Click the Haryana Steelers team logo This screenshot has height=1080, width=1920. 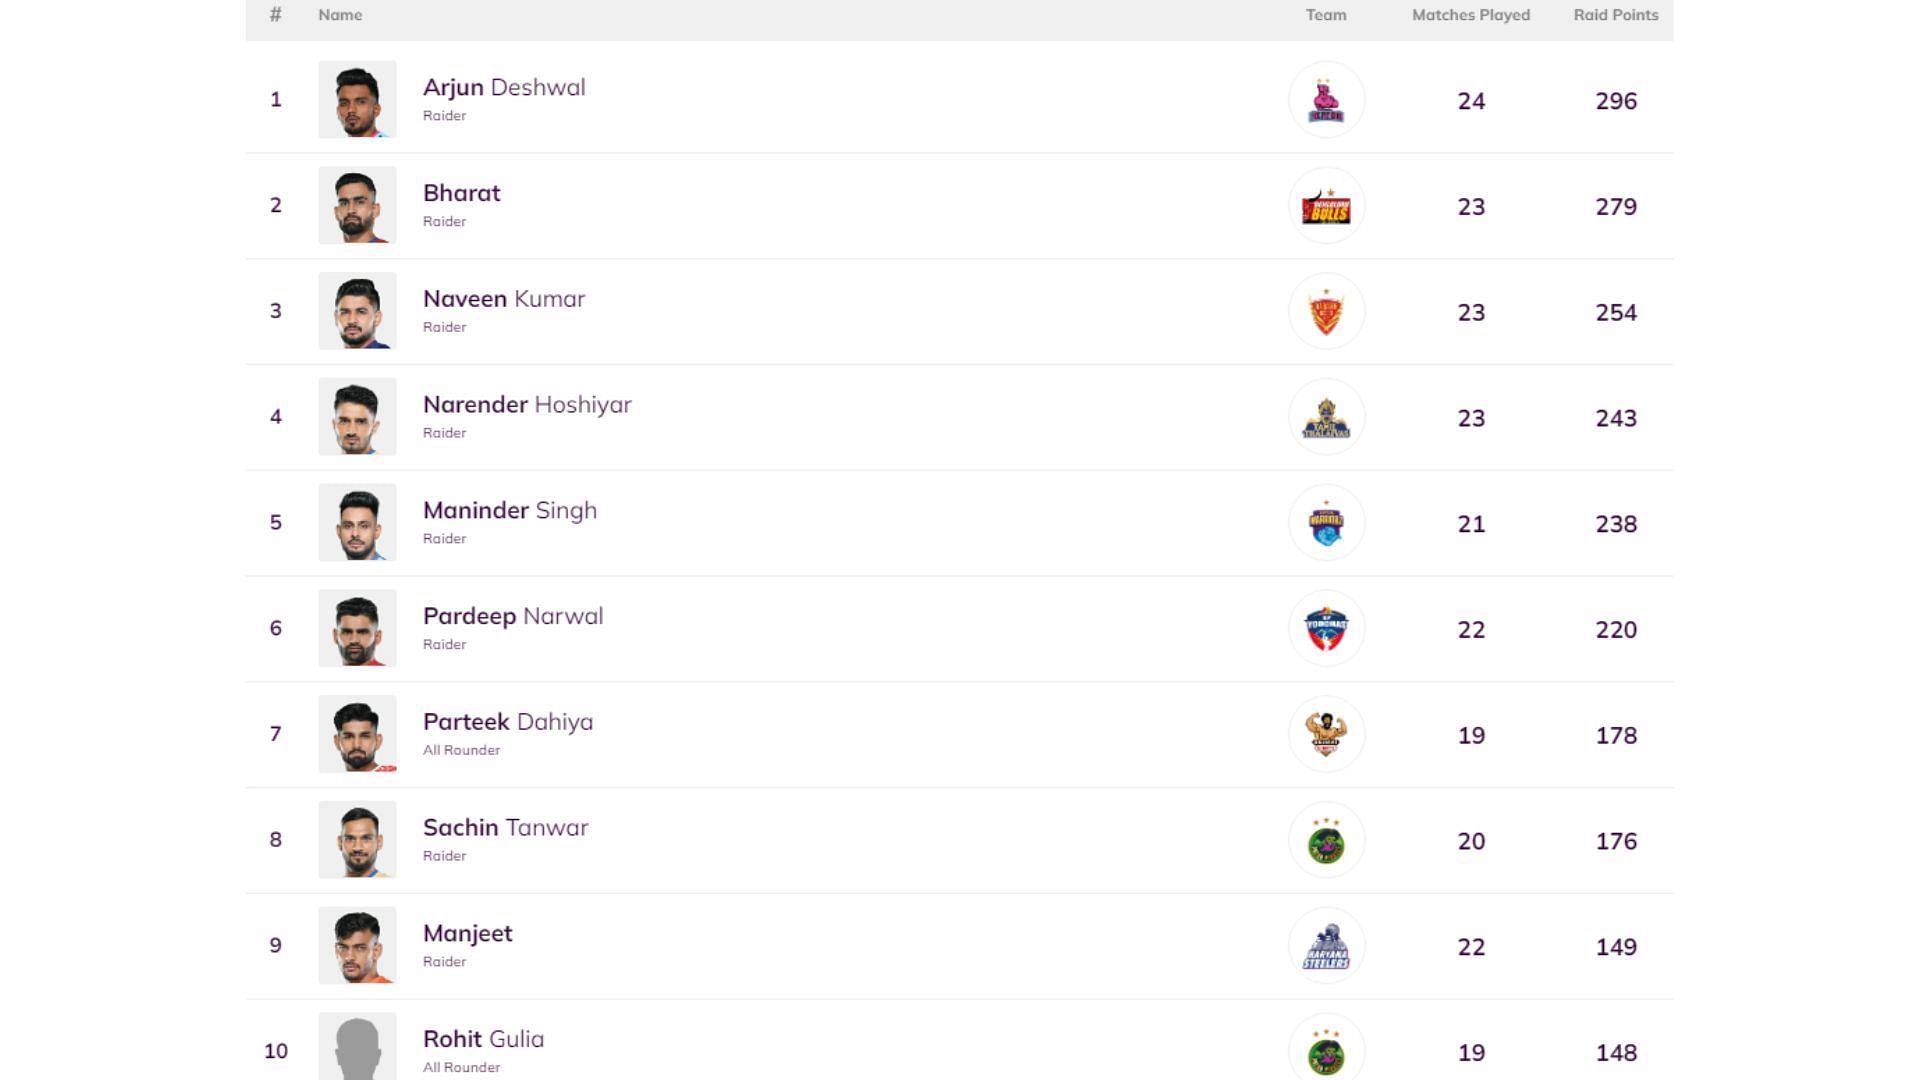(x=1326, y=946)
